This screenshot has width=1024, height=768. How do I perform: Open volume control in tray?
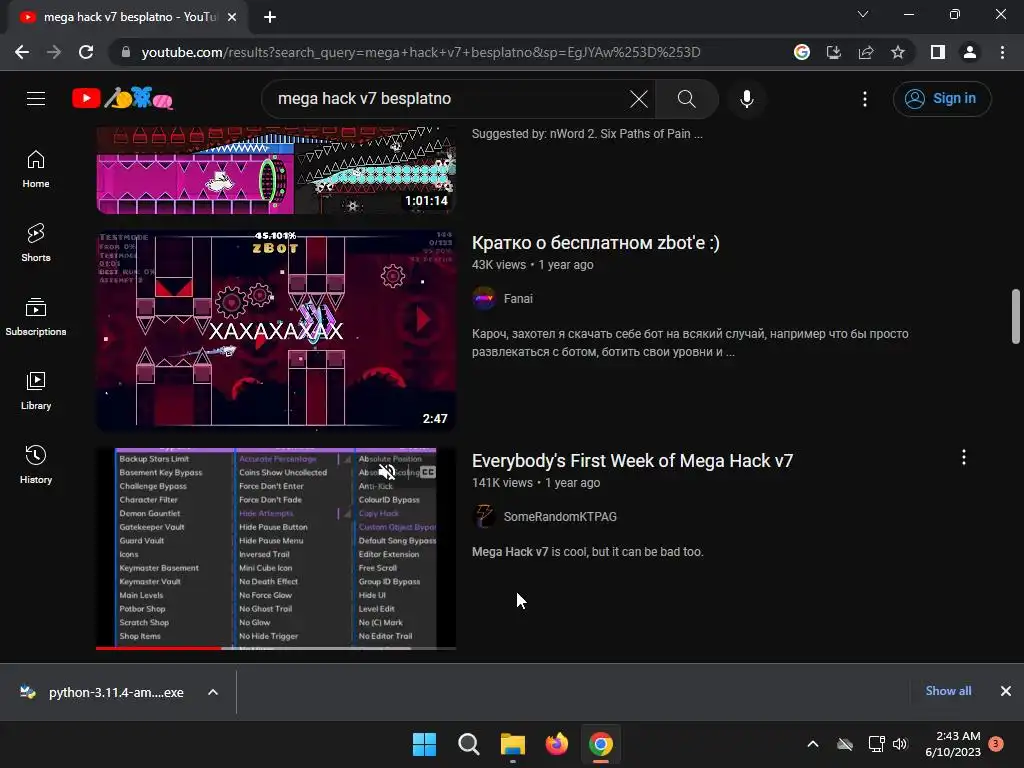(900, 744)
